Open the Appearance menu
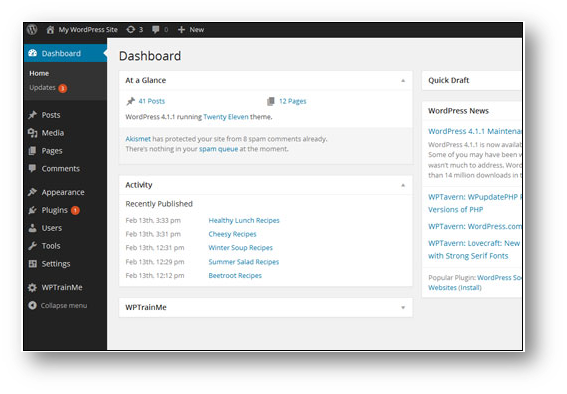This screenshot has width=567, height=394. coord(63,192)
